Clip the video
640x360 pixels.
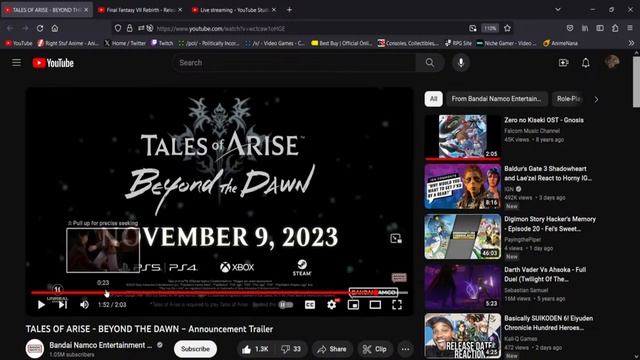[x=375, y=349]
